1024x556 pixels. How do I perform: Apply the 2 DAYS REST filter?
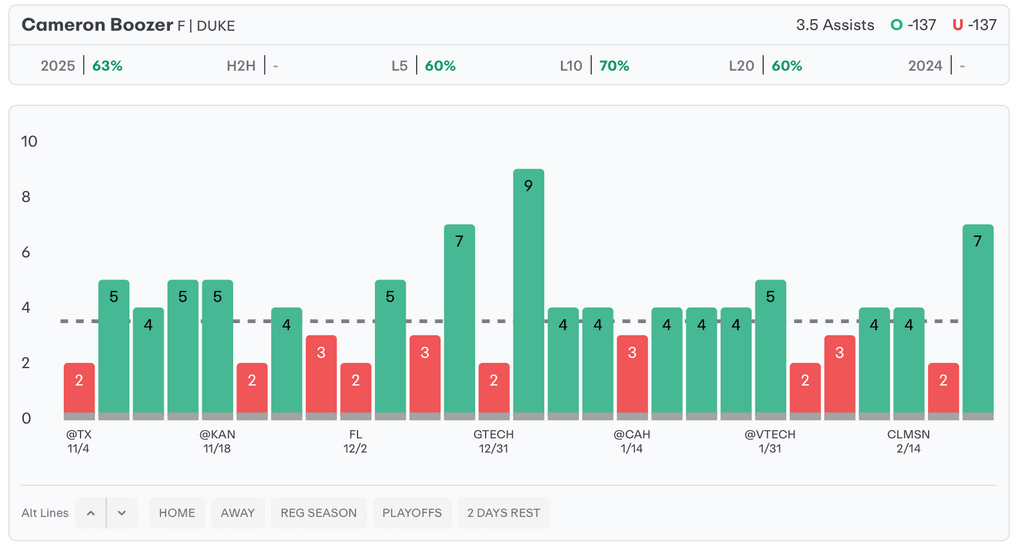click(x=503, y=513)
